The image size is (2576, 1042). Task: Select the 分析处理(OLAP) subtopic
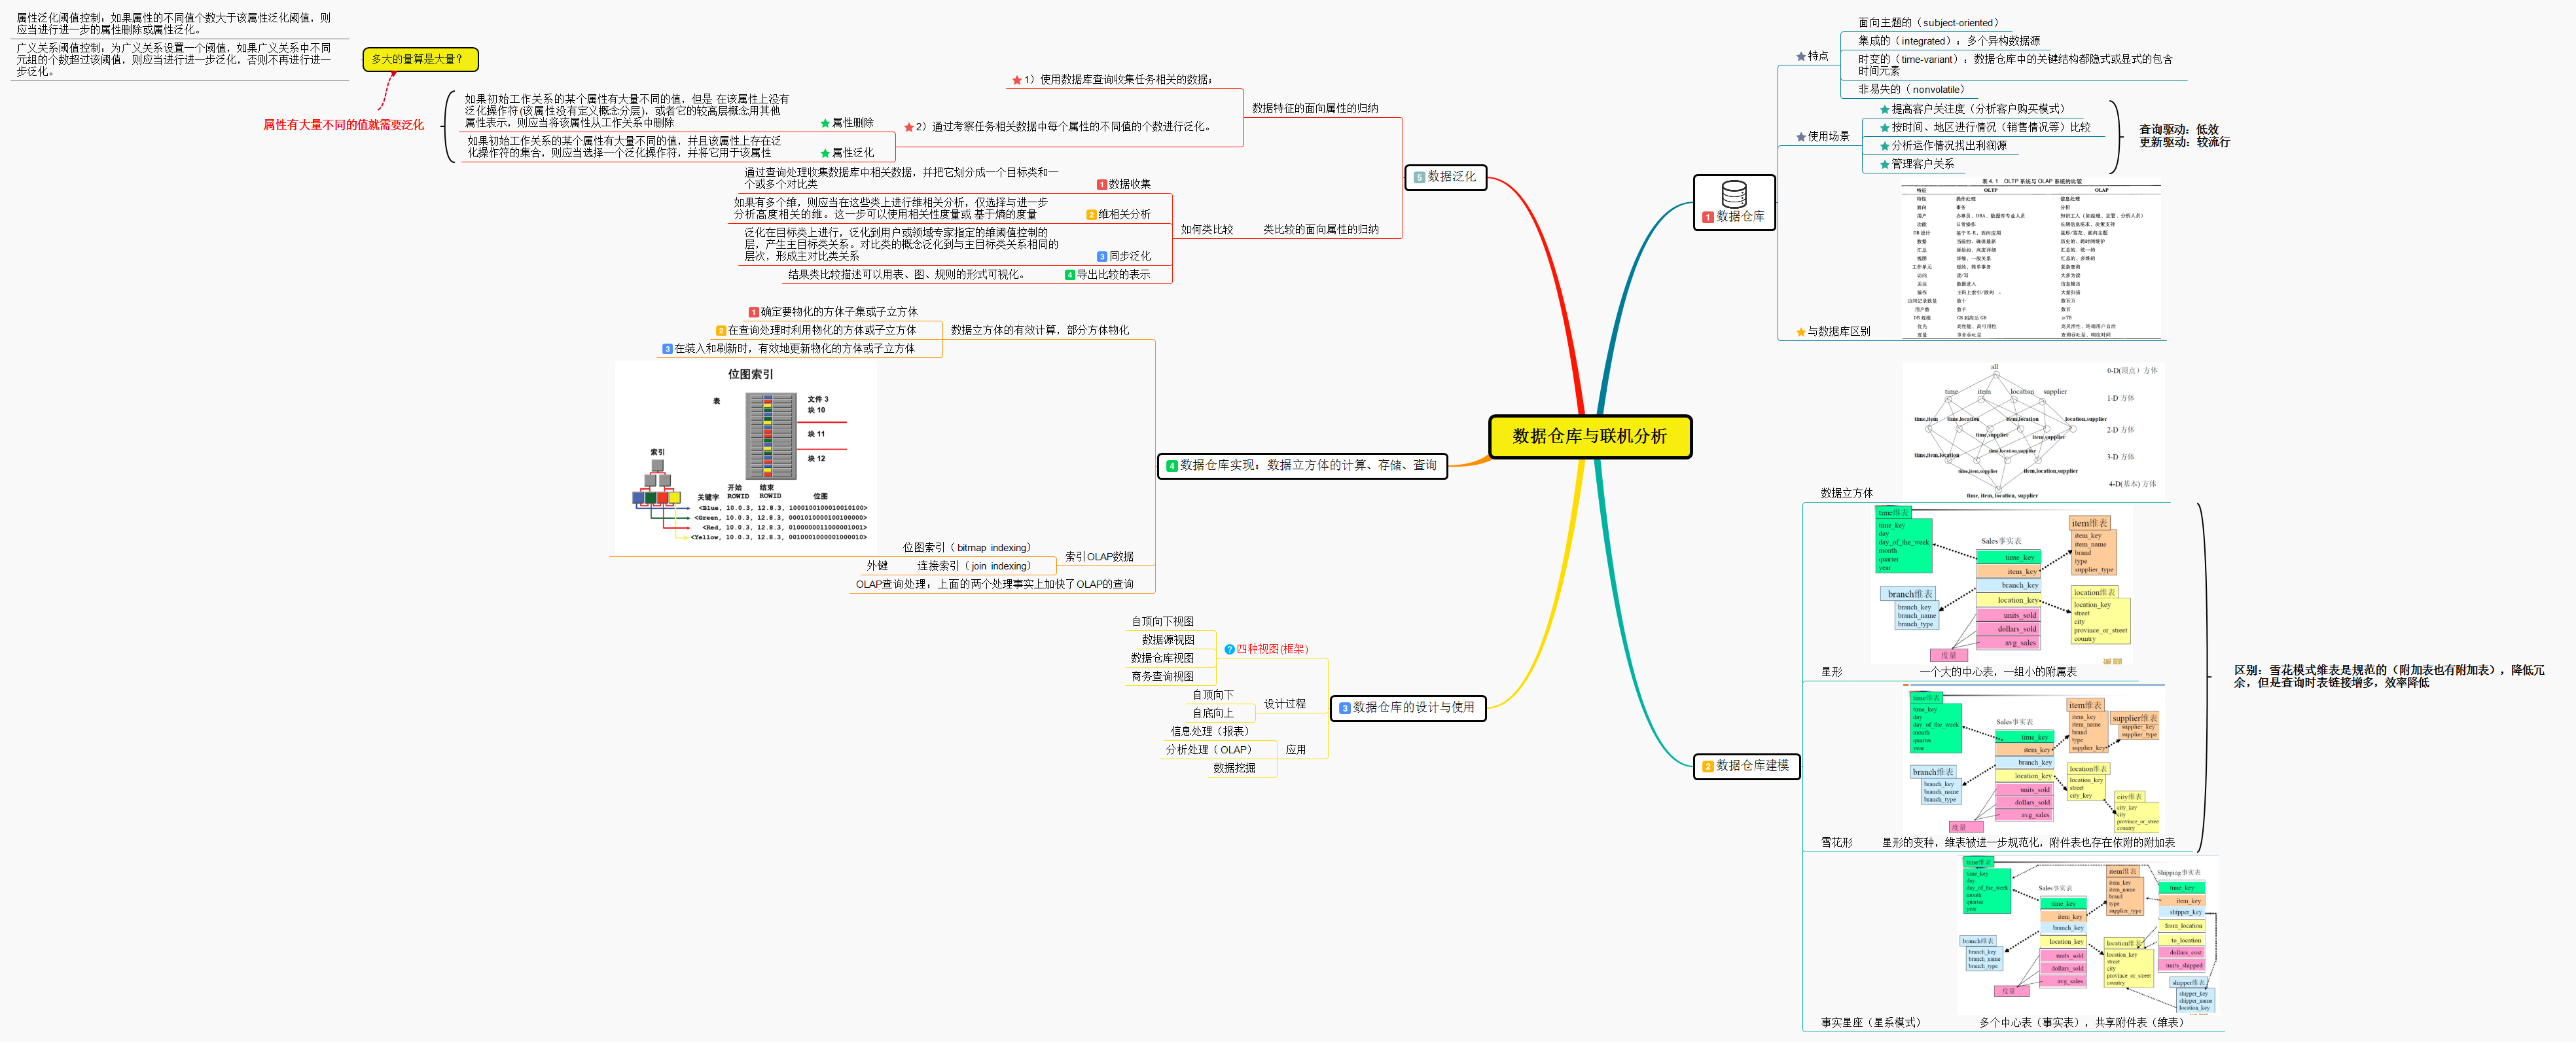(x=1208, y=750)
